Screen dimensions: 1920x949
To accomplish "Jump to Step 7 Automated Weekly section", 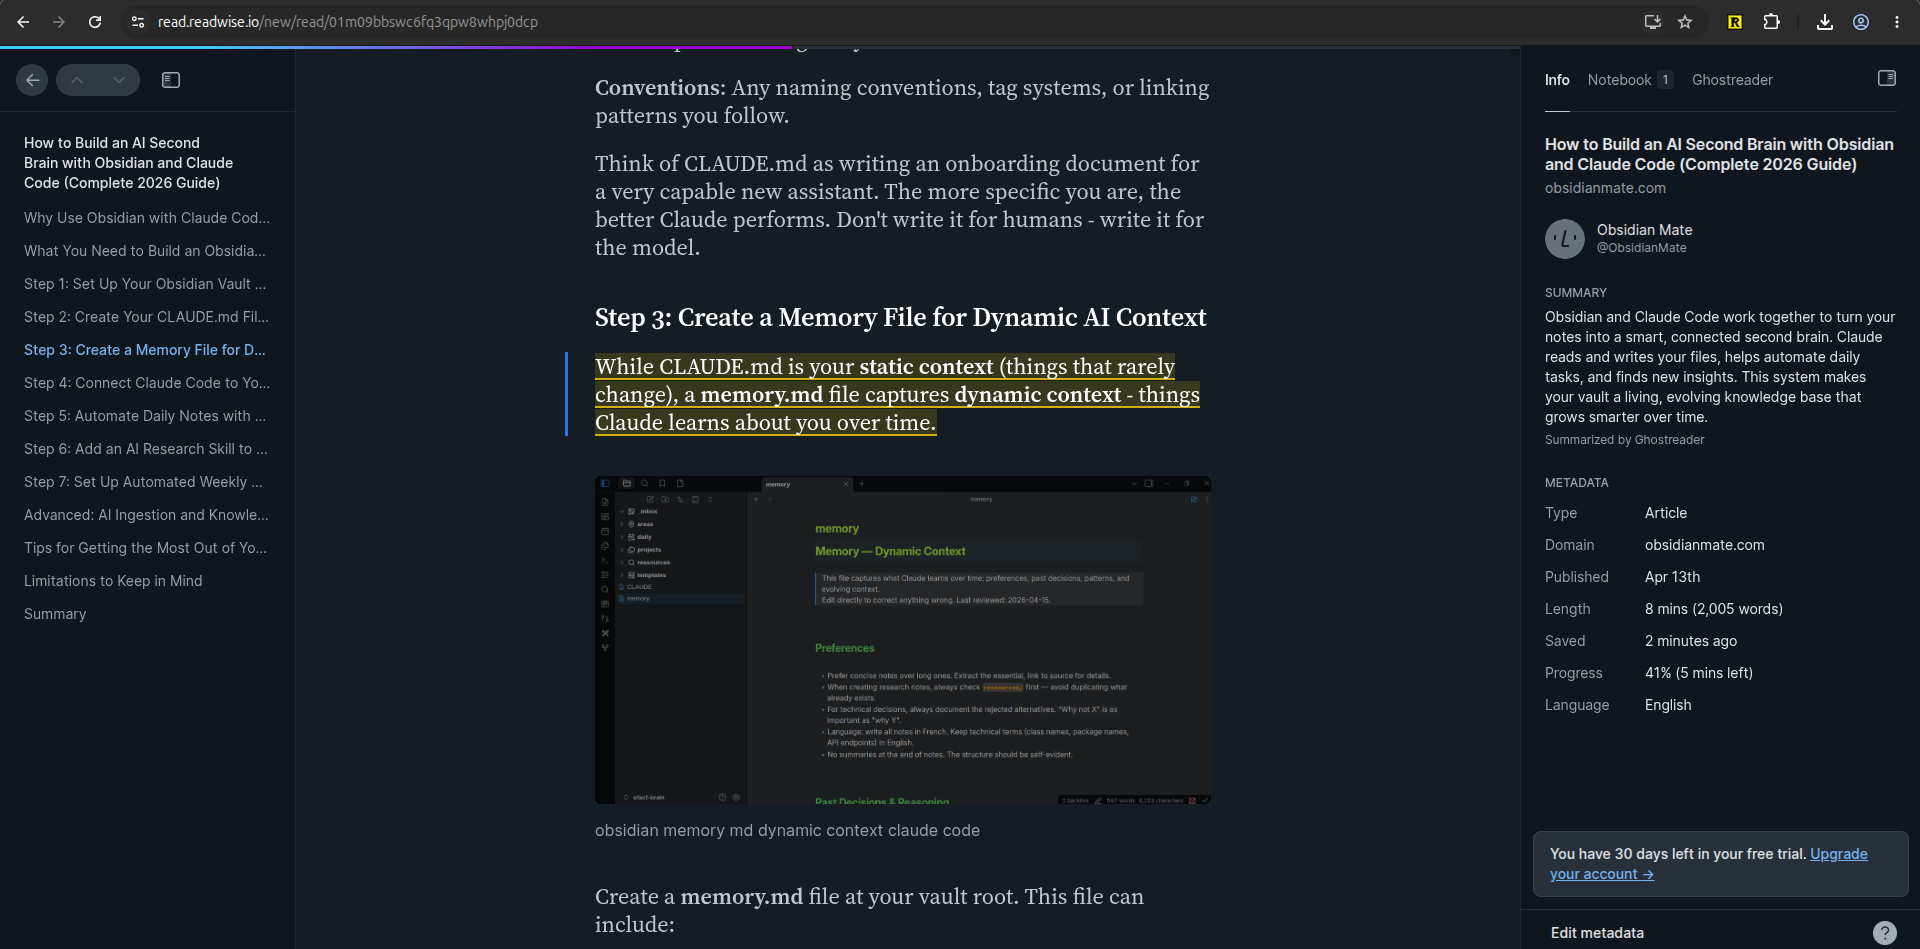I will [x=143, y=482].
